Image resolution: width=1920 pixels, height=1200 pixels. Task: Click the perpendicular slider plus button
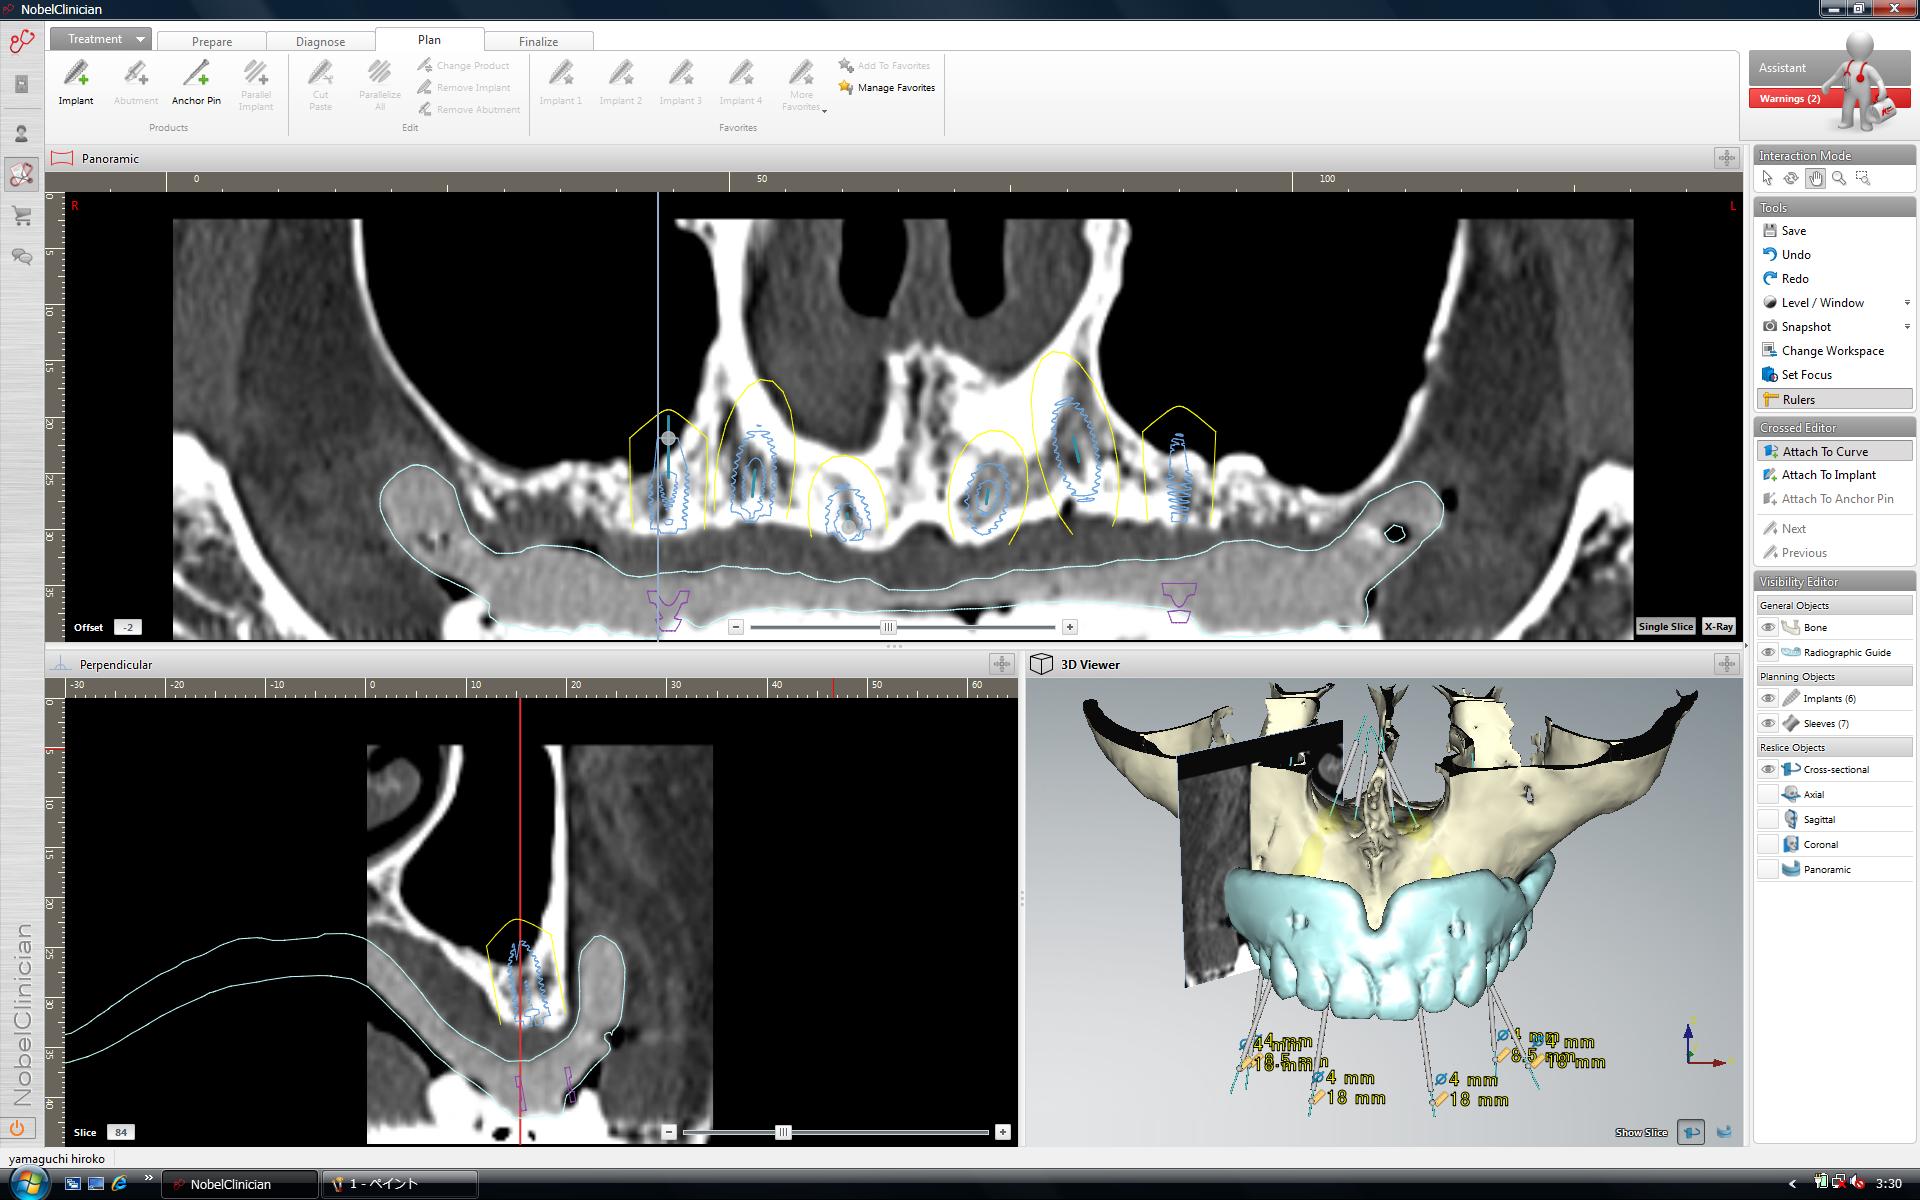click(1002, 1132)
